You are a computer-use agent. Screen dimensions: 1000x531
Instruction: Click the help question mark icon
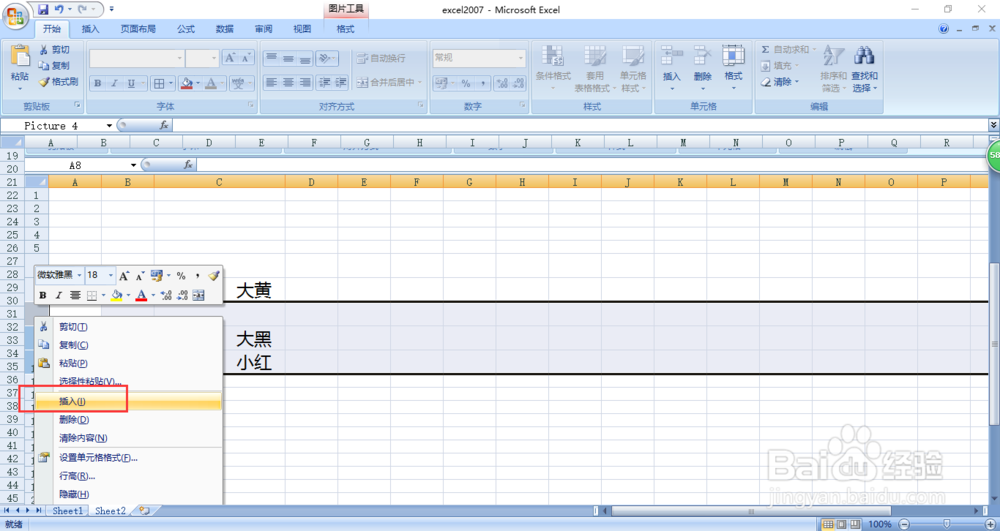tap(944, 29)
